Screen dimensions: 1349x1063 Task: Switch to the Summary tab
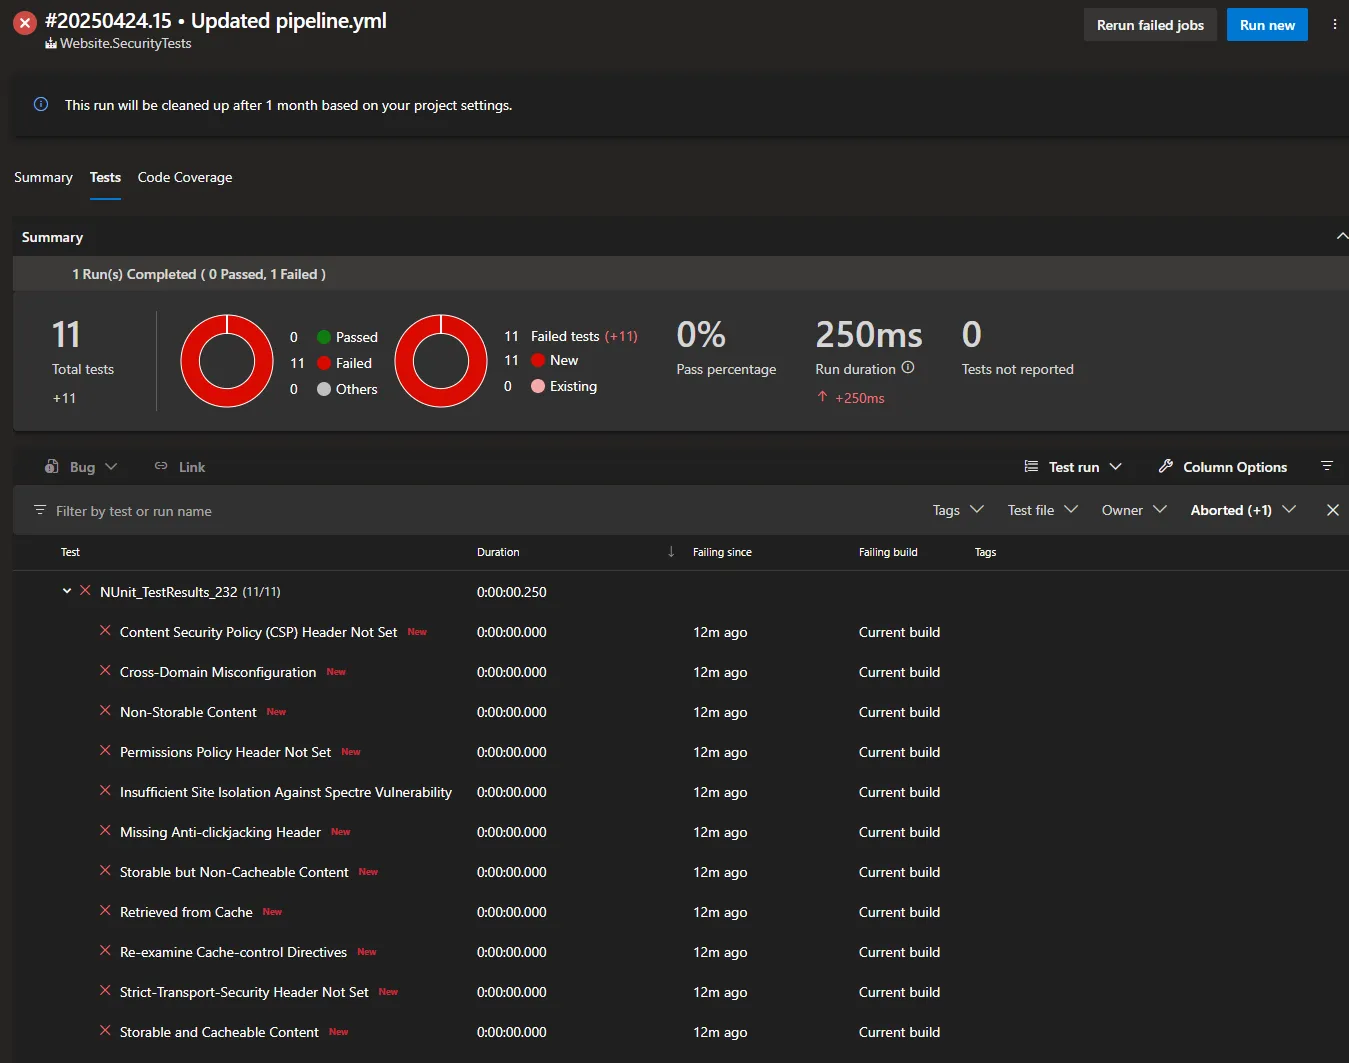tap(43, 177)
